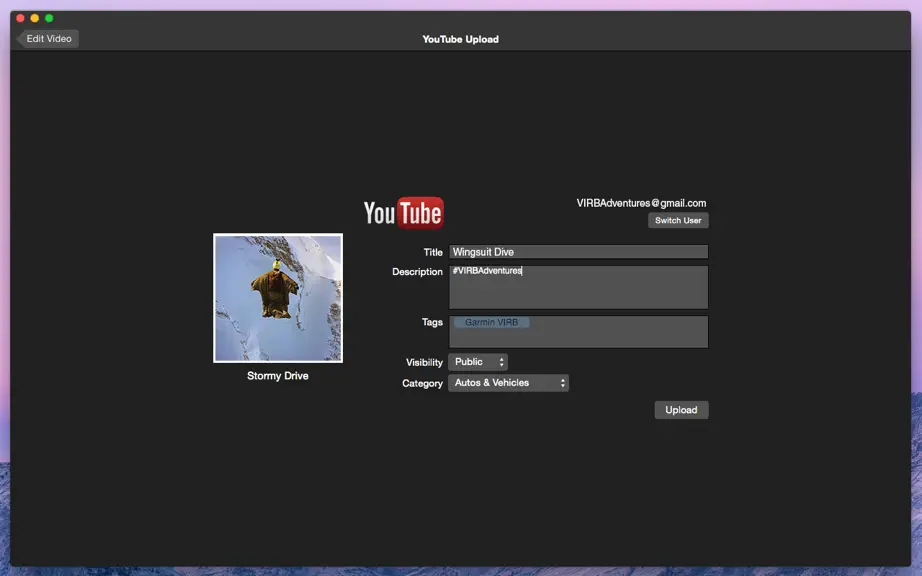Image resolution: width=922 pixels, height=576 pixels.
Task: Click the #VIRBAdventures text in description
Action: 487,270
